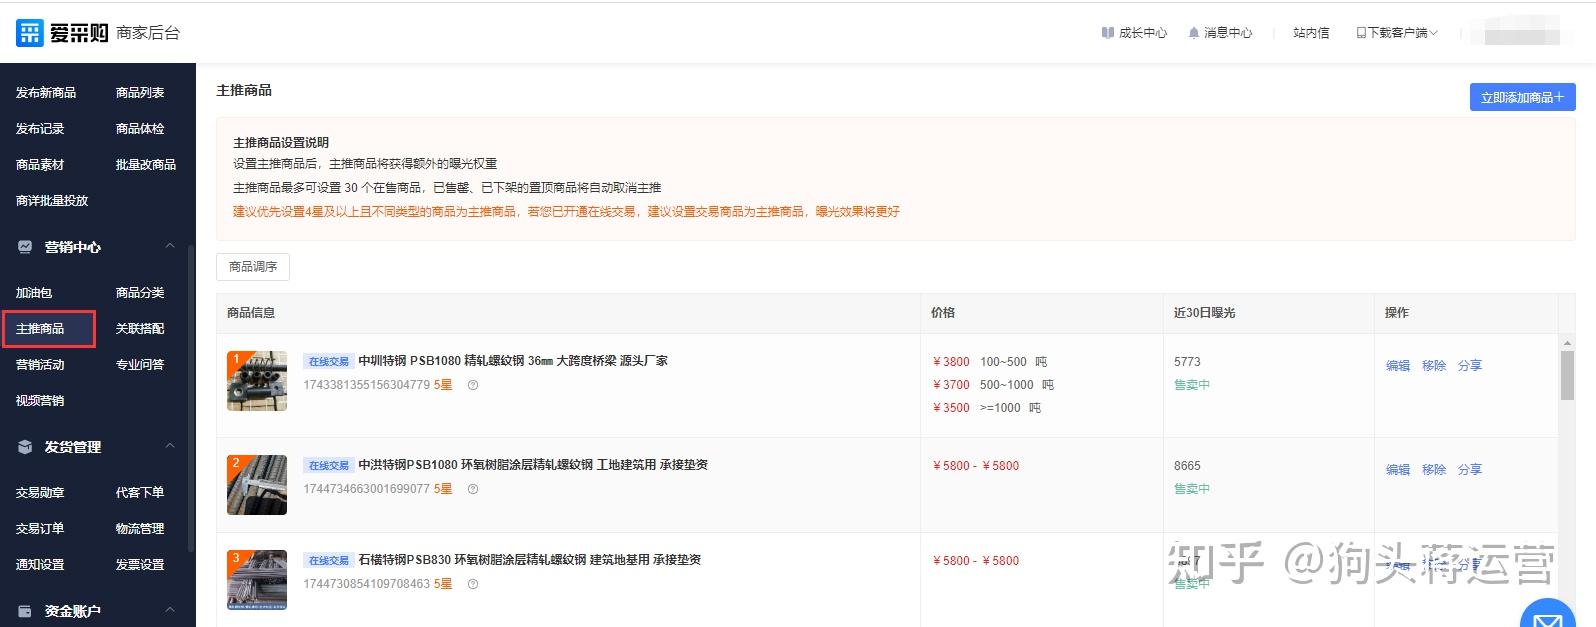1596x627 pixels.
Task: Click the 爱采购 logo icon
Action: tap(30, 33)
